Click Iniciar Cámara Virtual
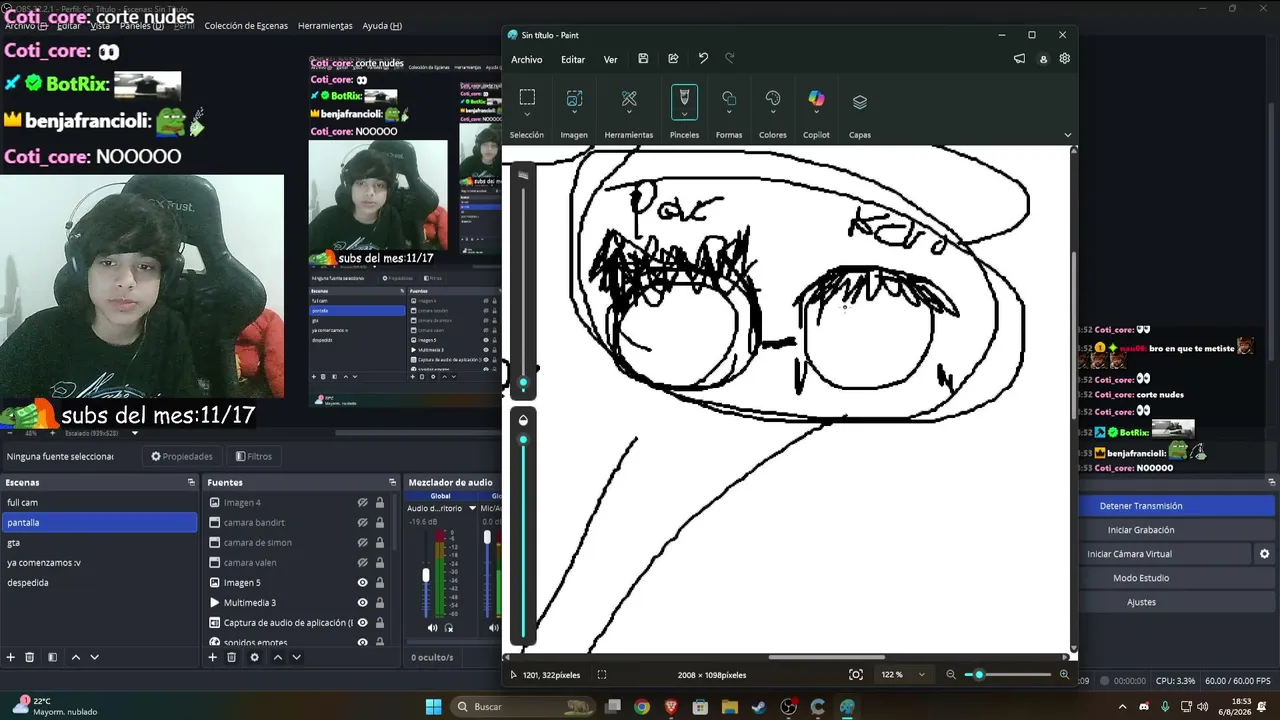 pyautogui.click(x=1130, y=554)
